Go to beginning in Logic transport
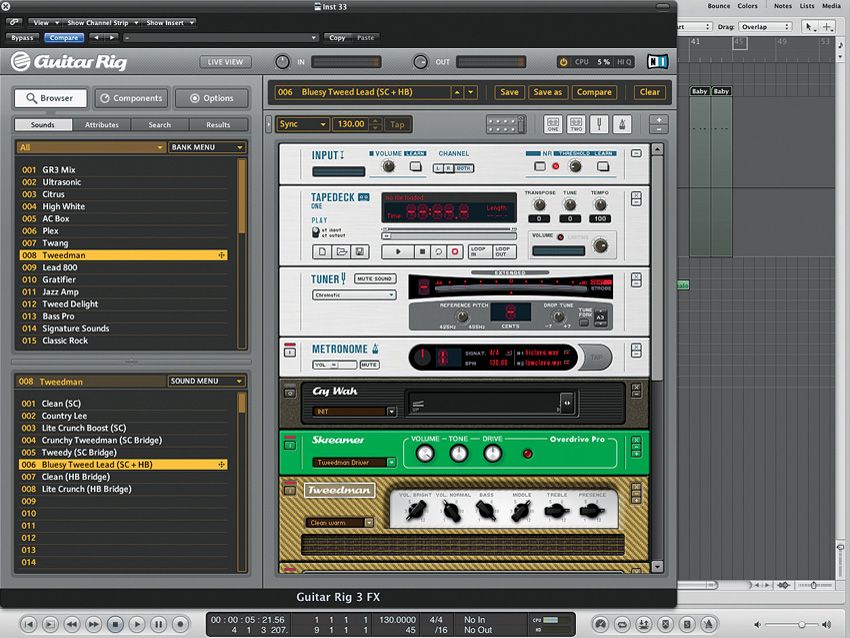The width and height of the screenshot is (850, 638). 28,624
